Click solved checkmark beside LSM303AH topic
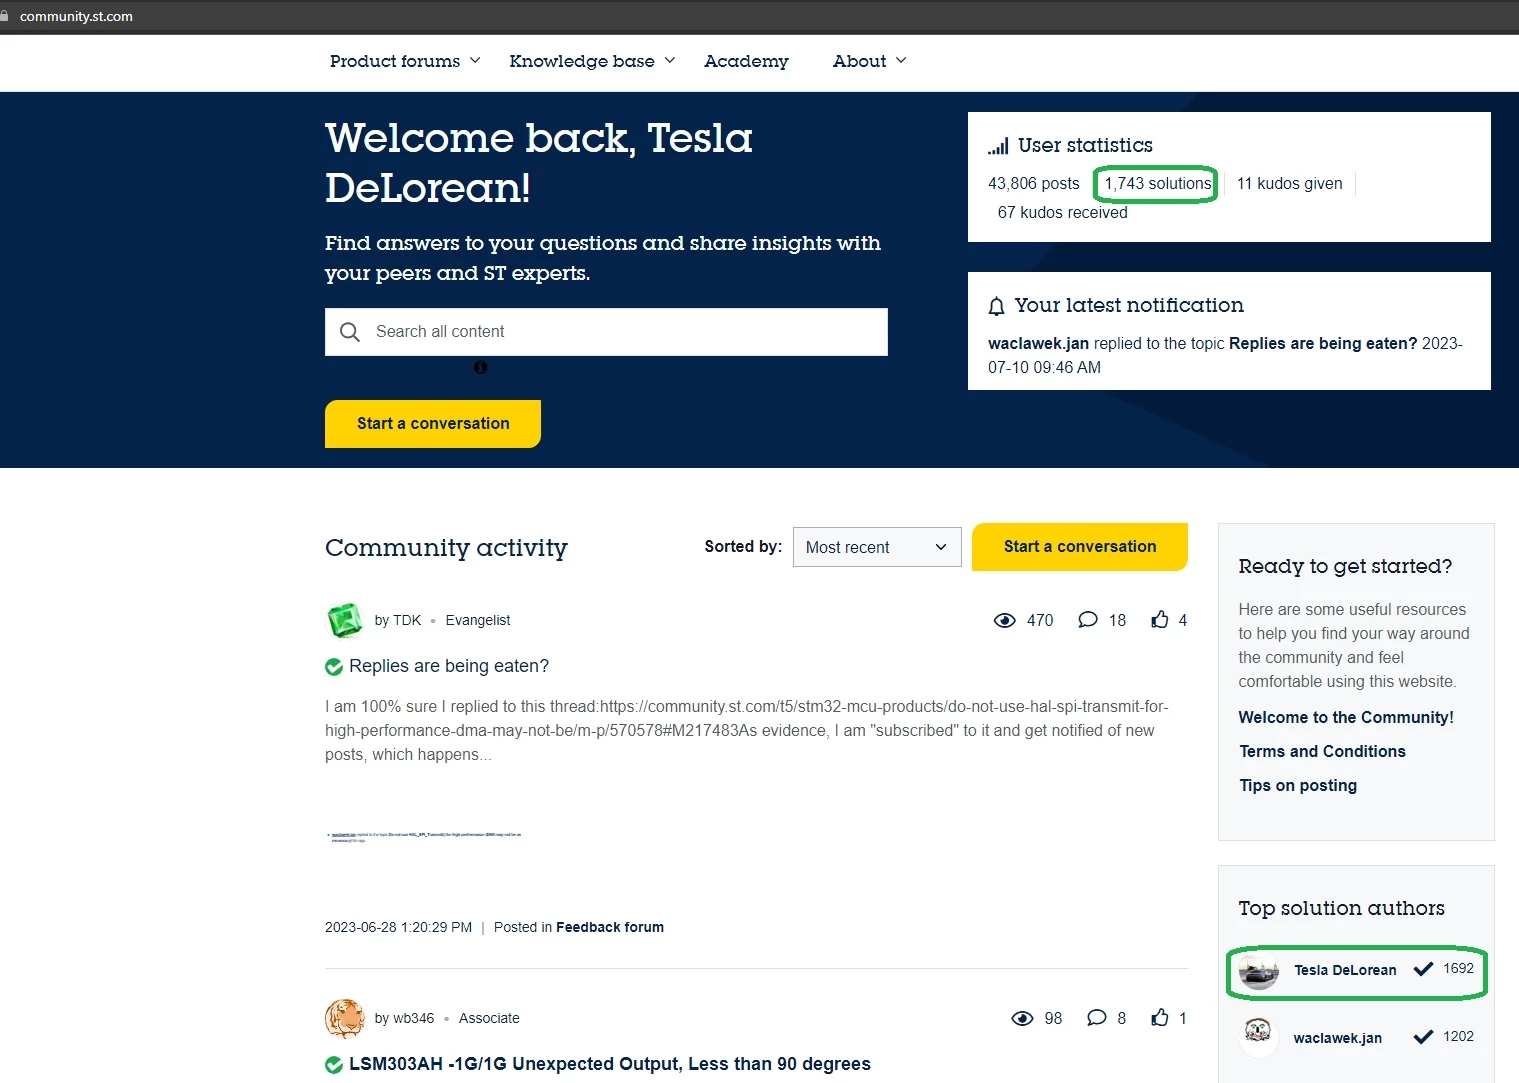 coord(334,1065)
